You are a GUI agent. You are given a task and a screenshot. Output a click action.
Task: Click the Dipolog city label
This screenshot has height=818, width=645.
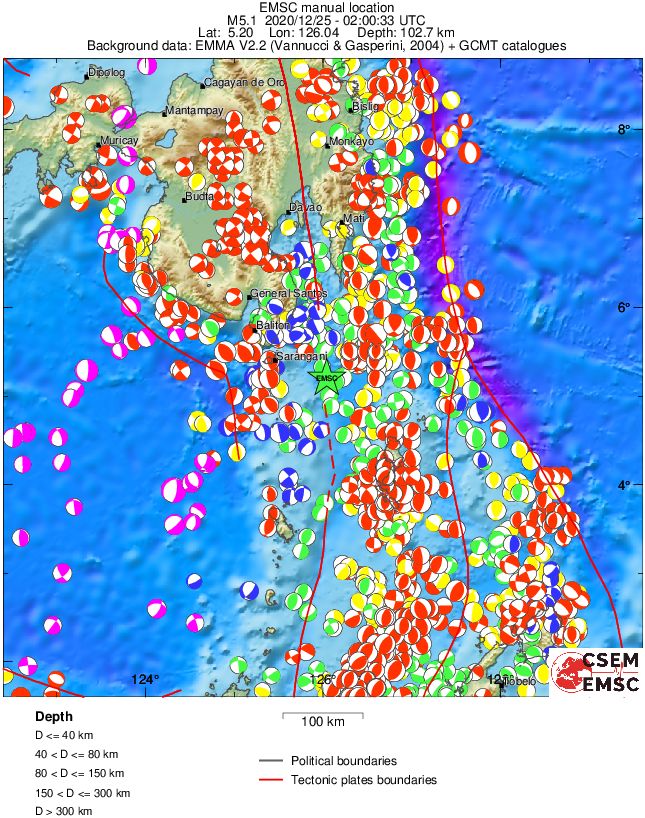click(106, 72)
